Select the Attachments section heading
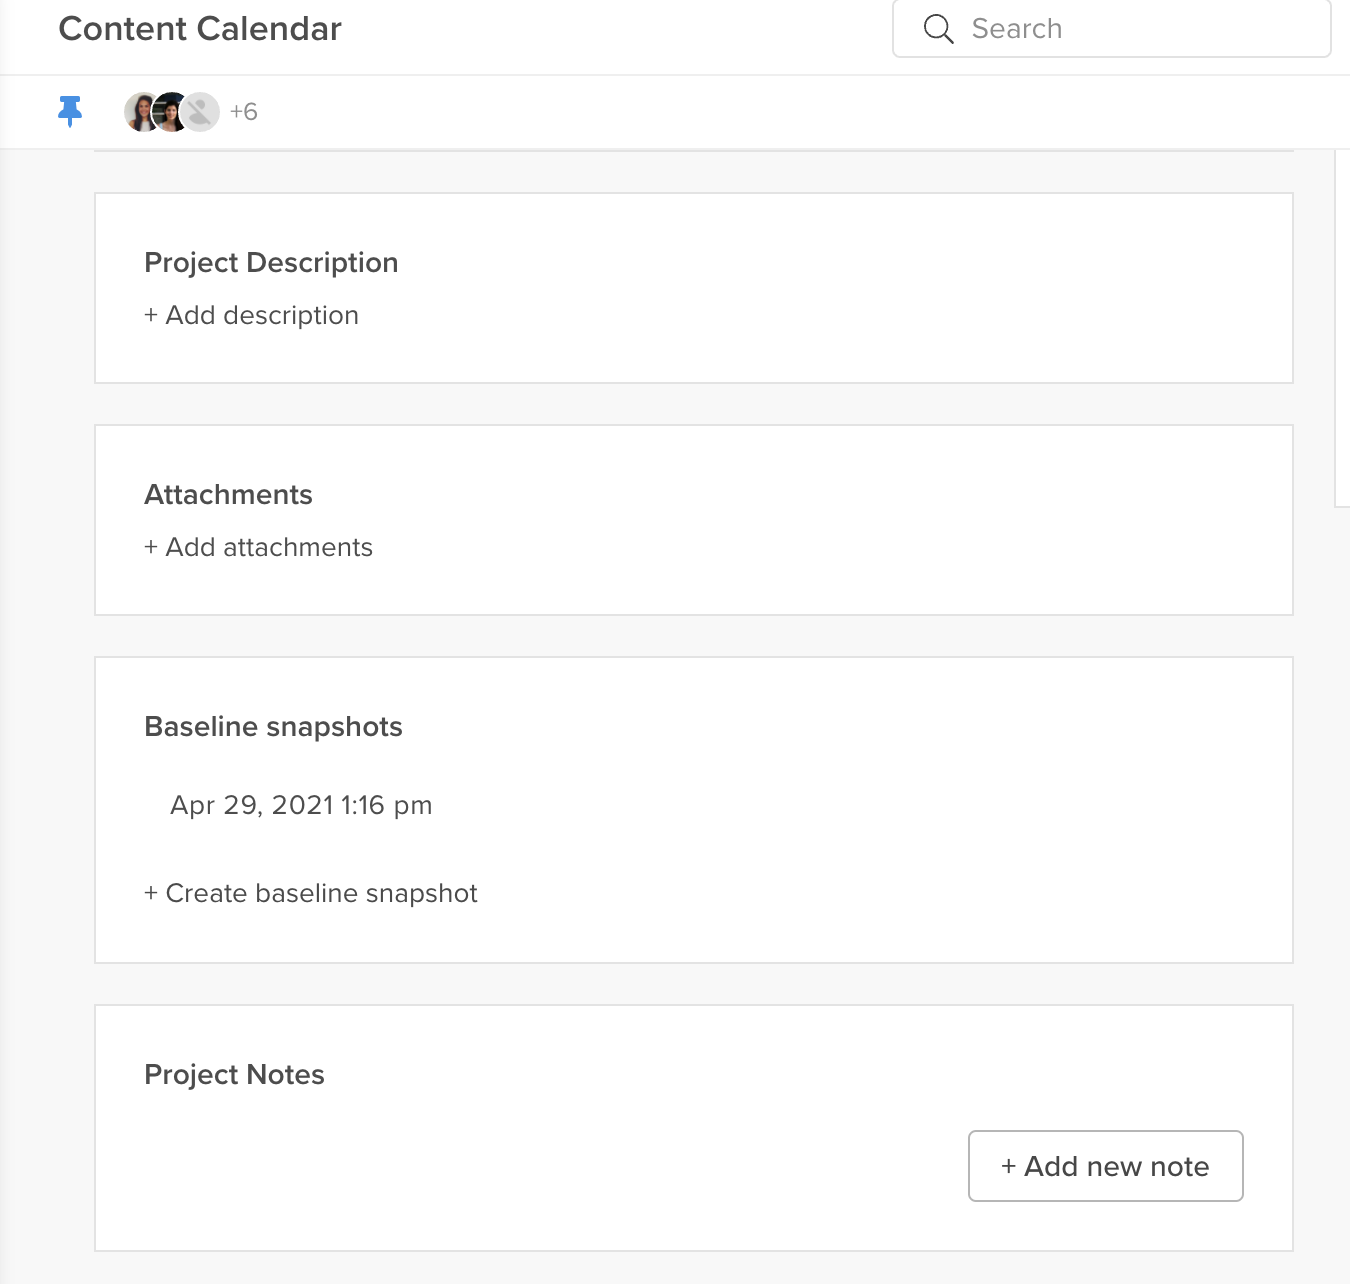This screenshot has height=1284, width=1350. (x=228, y=494)
